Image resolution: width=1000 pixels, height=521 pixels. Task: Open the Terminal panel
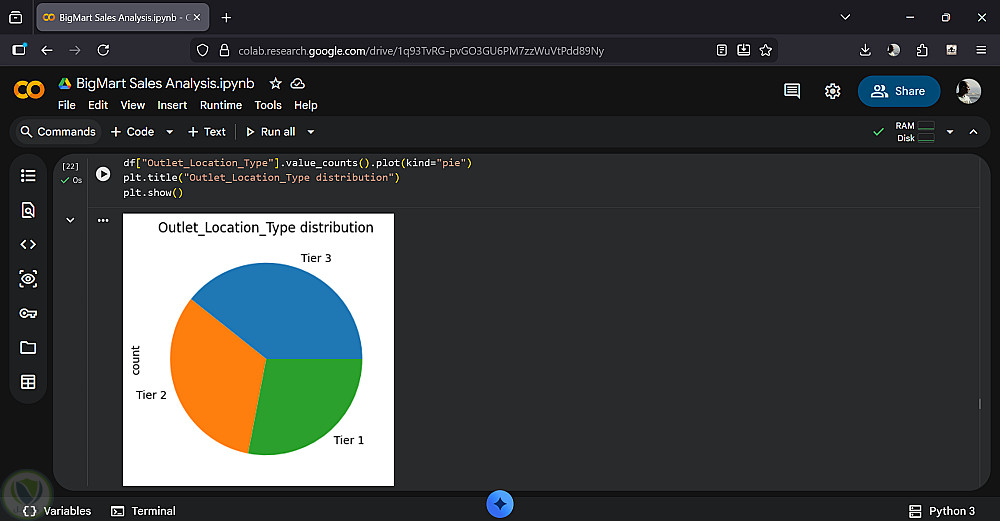tap(143, 511)
